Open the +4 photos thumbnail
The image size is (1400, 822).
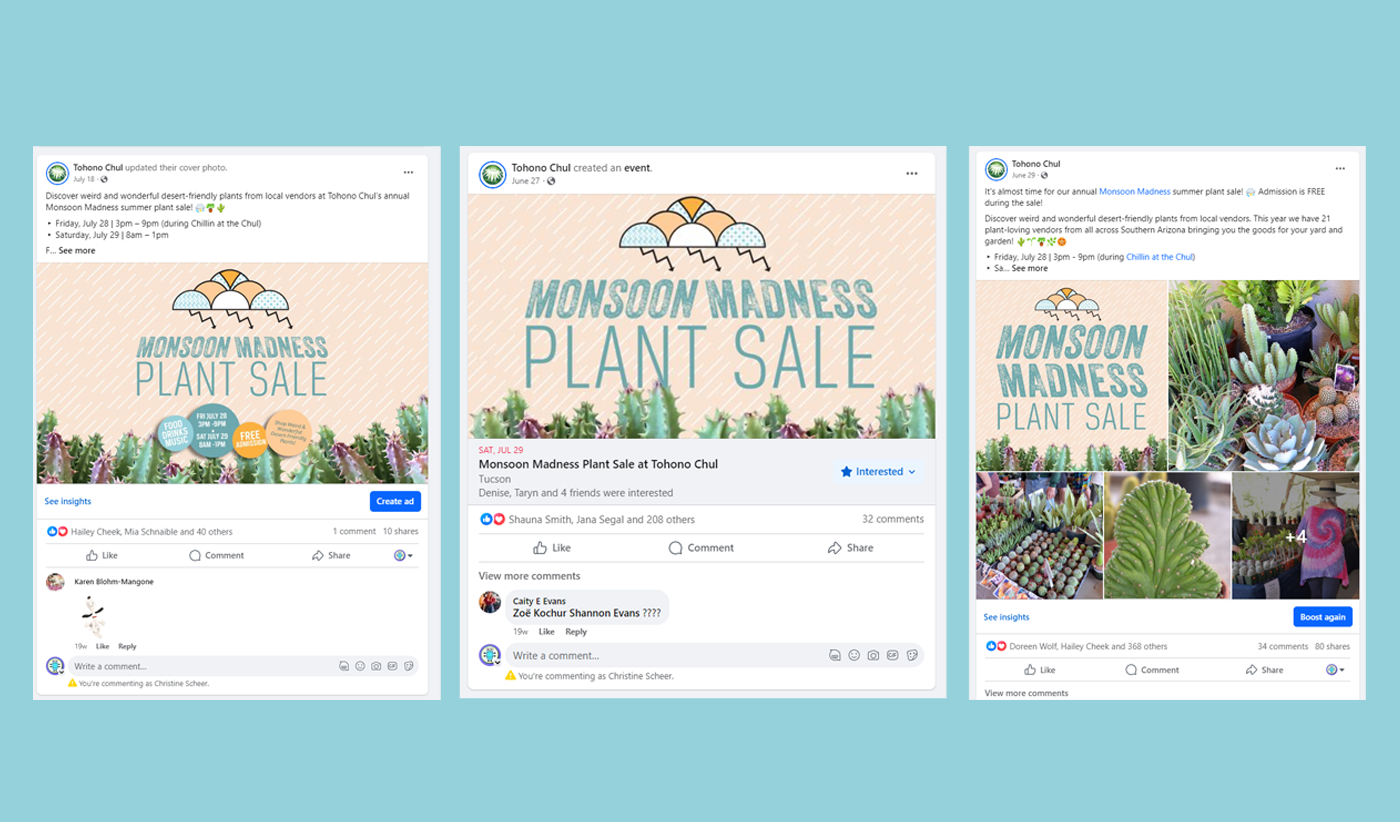point(1295,536)
